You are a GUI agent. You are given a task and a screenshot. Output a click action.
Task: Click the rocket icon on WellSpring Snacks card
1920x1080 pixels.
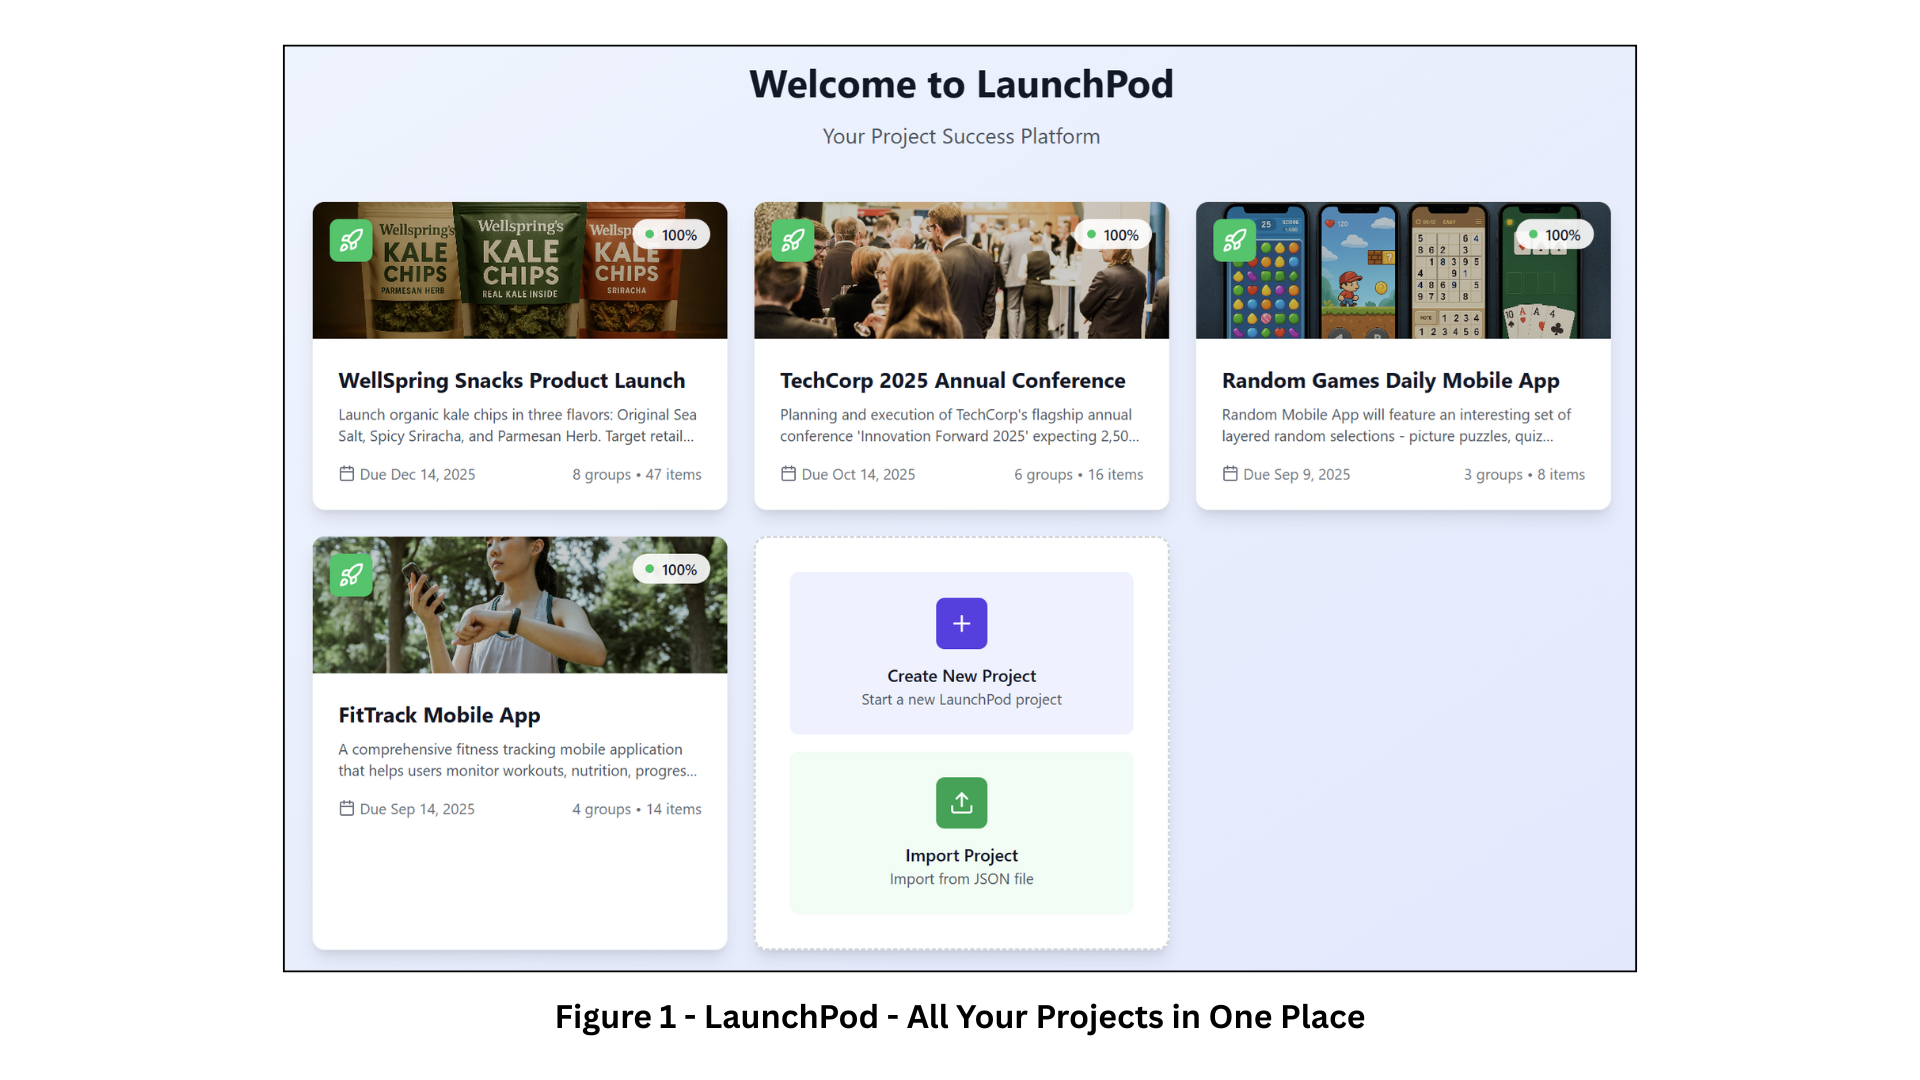tap(351, 241)
